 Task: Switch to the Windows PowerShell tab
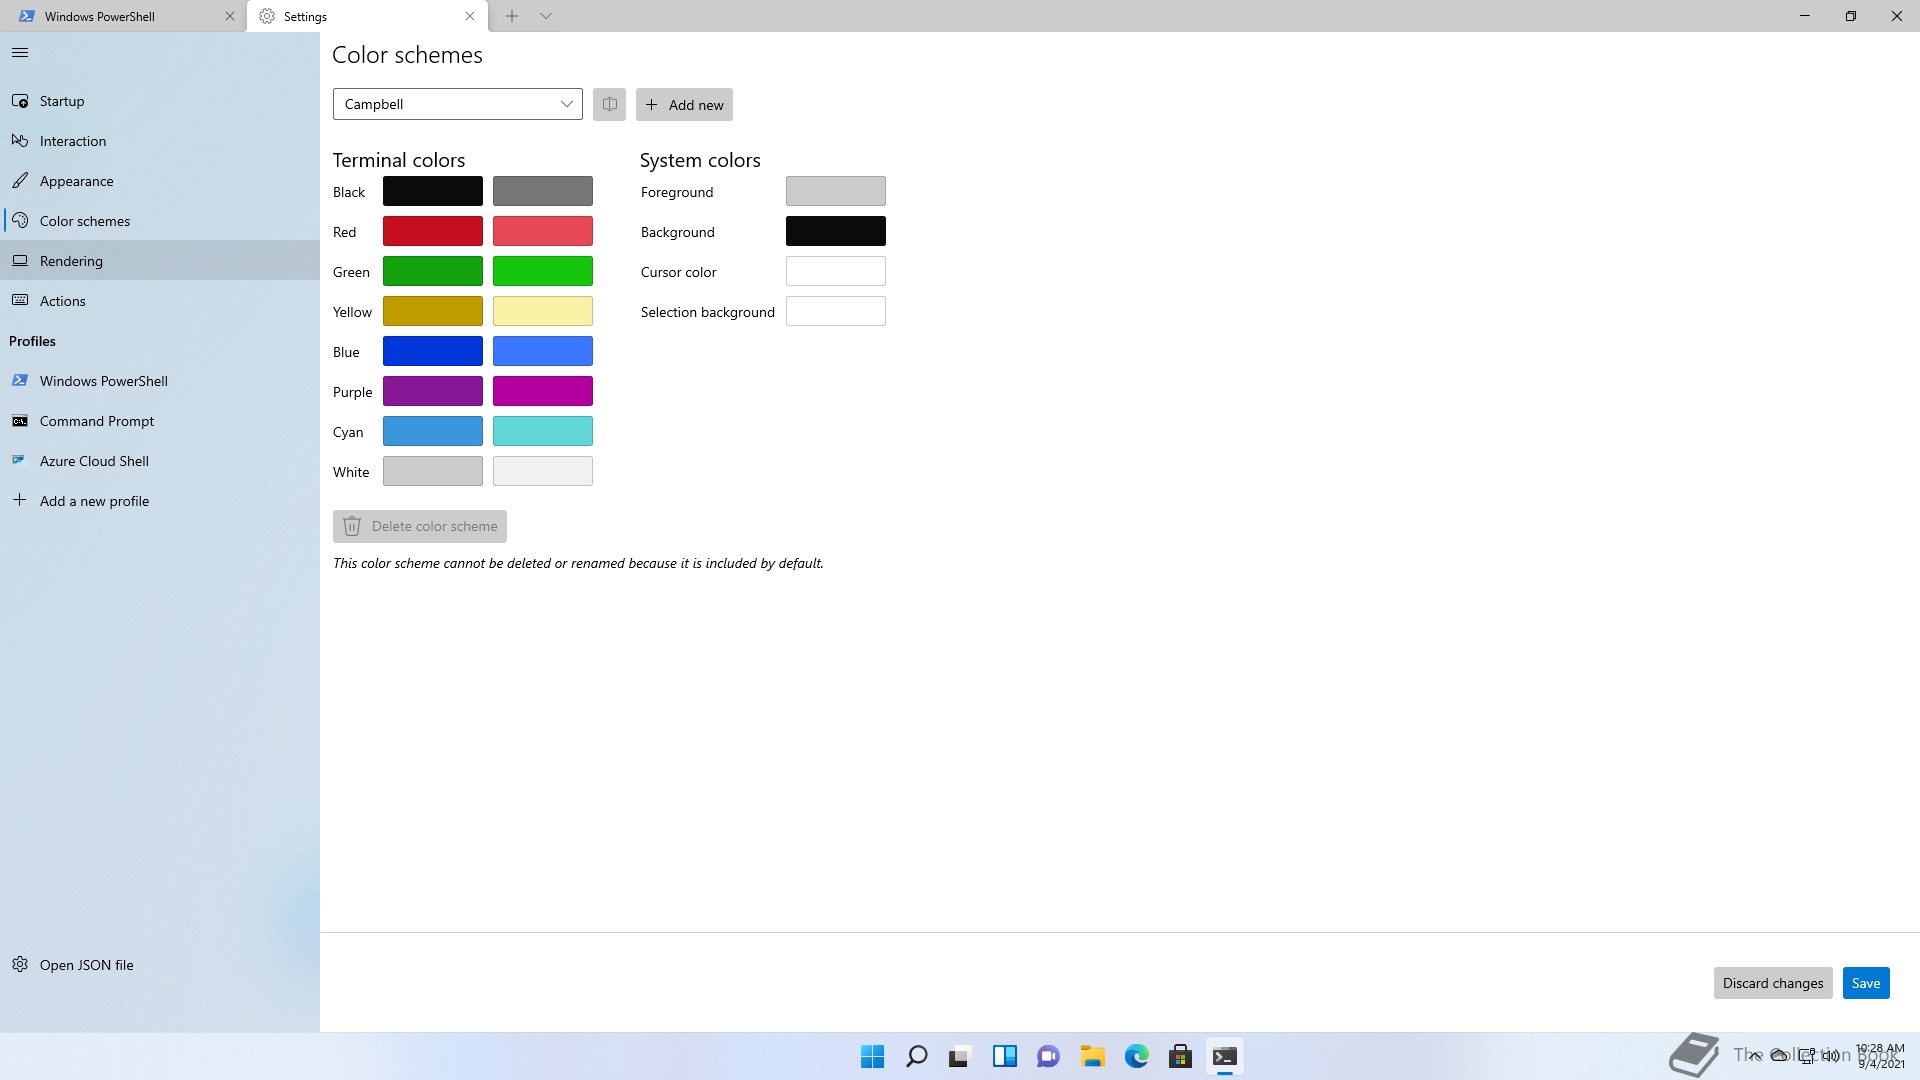(123, 16)
